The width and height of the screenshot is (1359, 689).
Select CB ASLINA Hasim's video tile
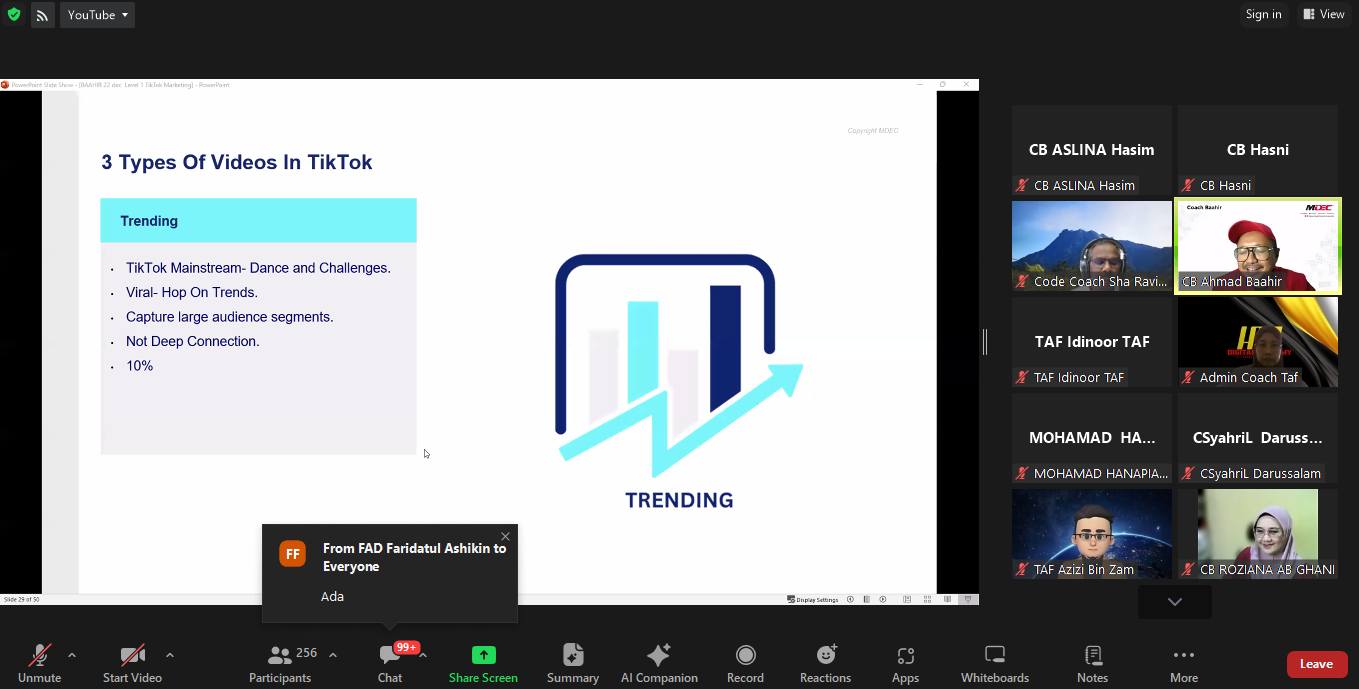click(1092, 150)
